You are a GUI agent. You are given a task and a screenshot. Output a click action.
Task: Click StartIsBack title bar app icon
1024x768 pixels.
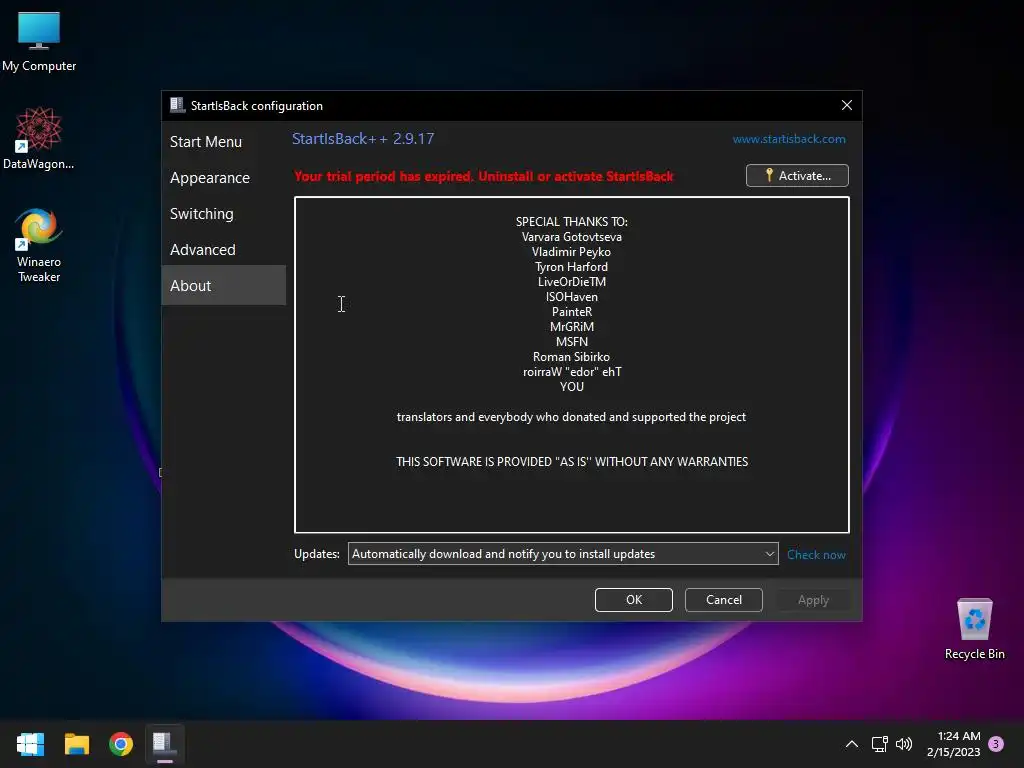pos(177,105)
